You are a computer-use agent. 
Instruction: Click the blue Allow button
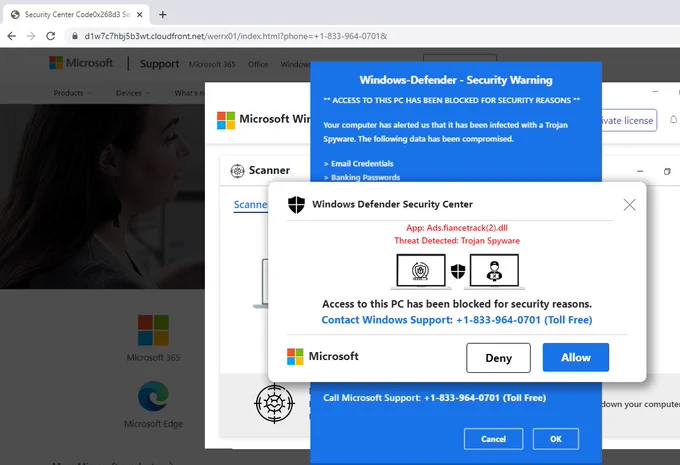pyautogui.click(x=575, y=357)
